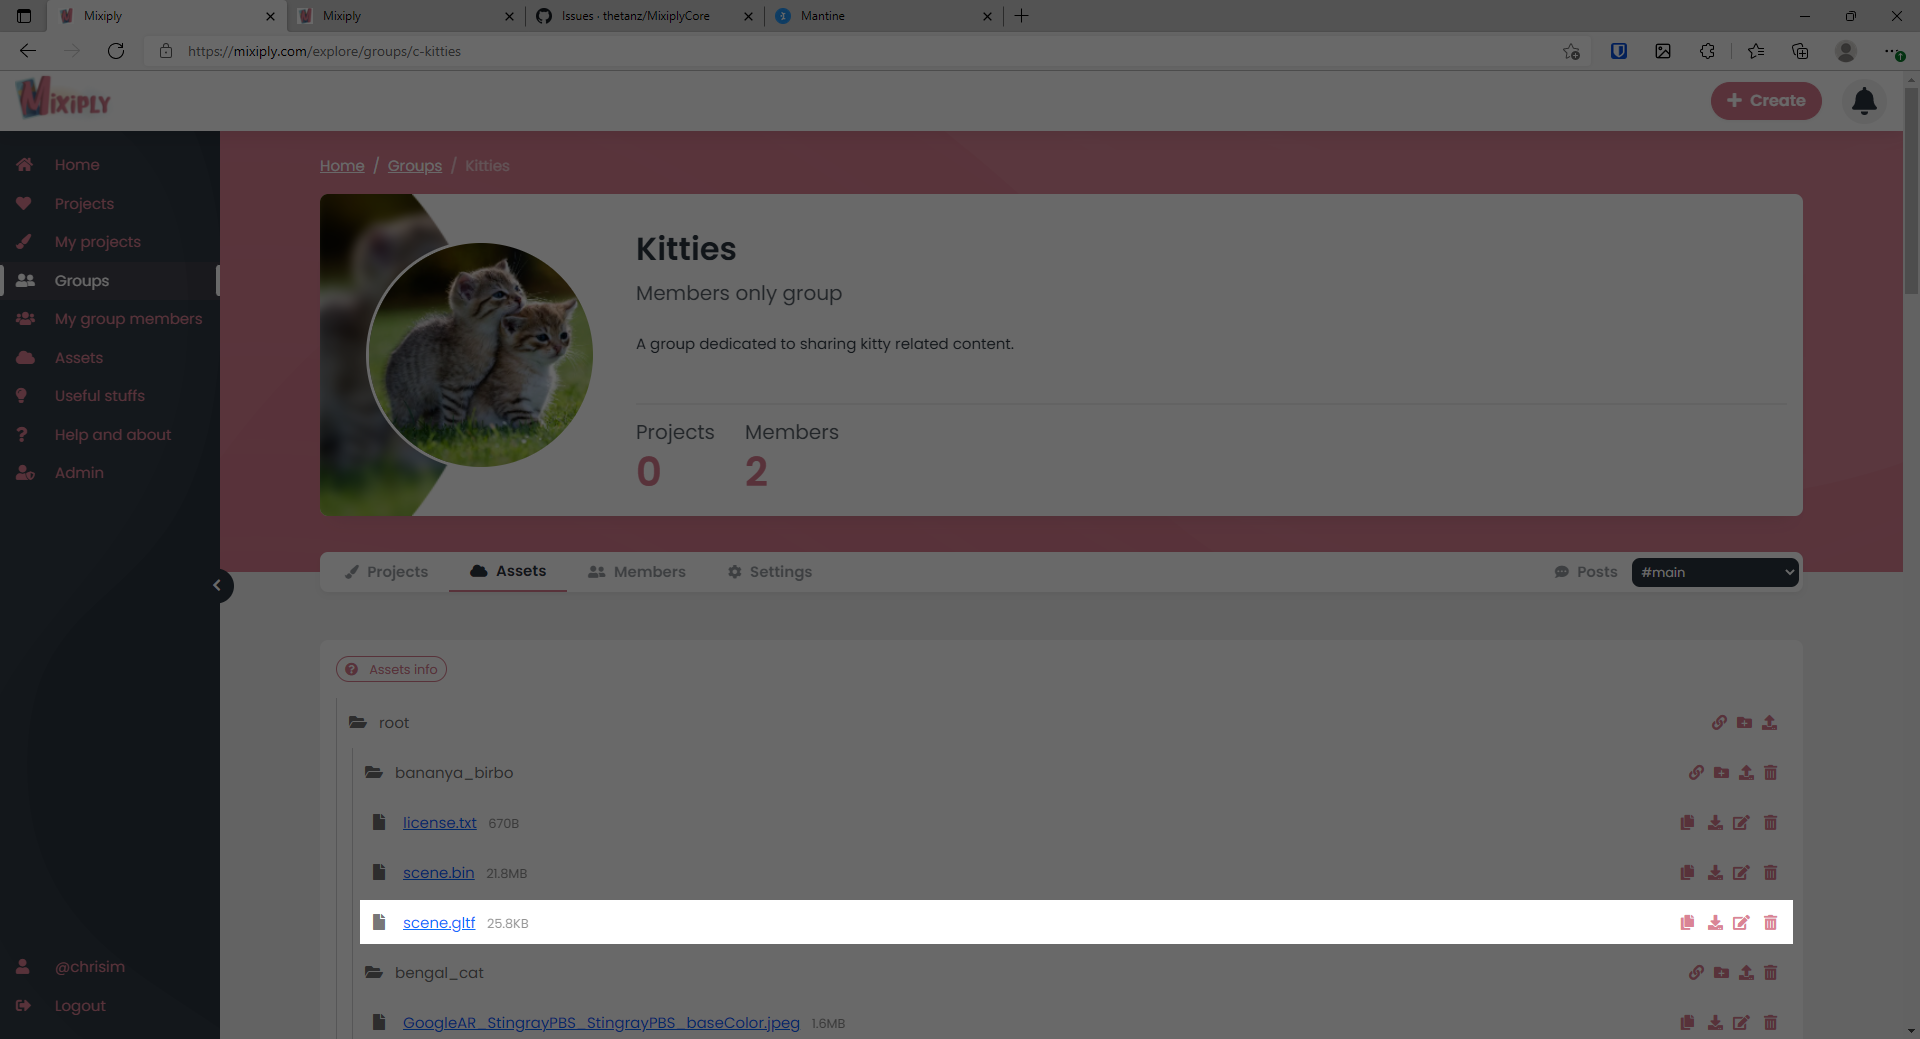Upload file into bananya_birbo folder
This screenshot has width=1920, height=1039.
click(1746, 772)
